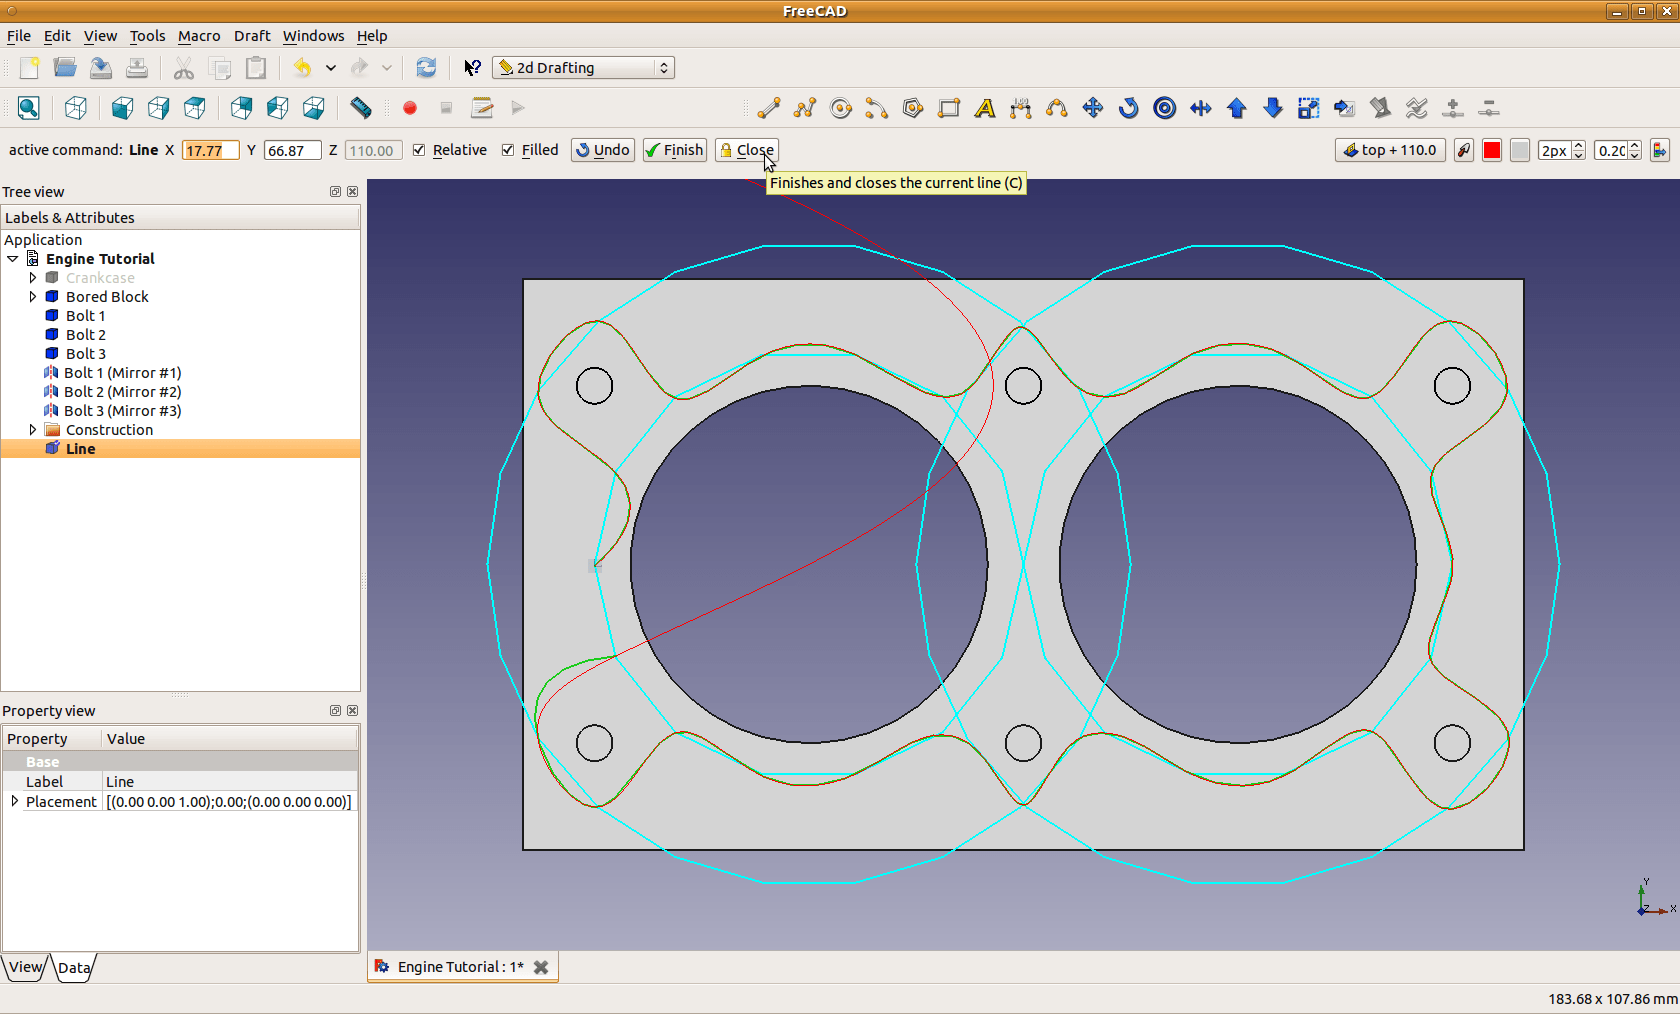Screen dimensions: 1680x1014
Task: Click the red line color swatch
Action: tap(1492, 150)
